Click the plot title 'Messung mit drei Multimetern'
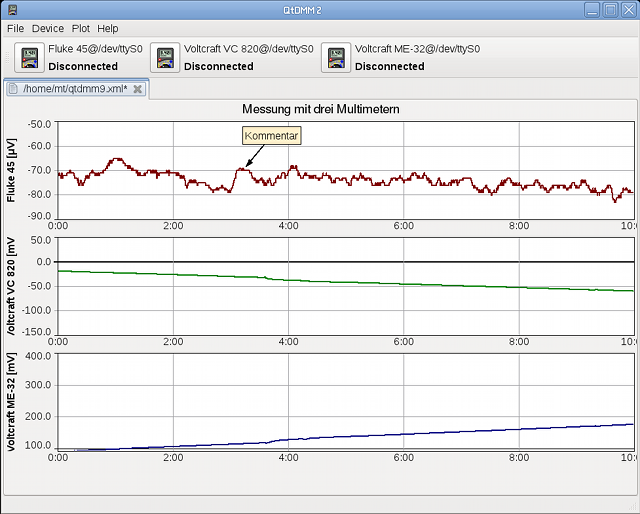640x514 pixels. 321,109
